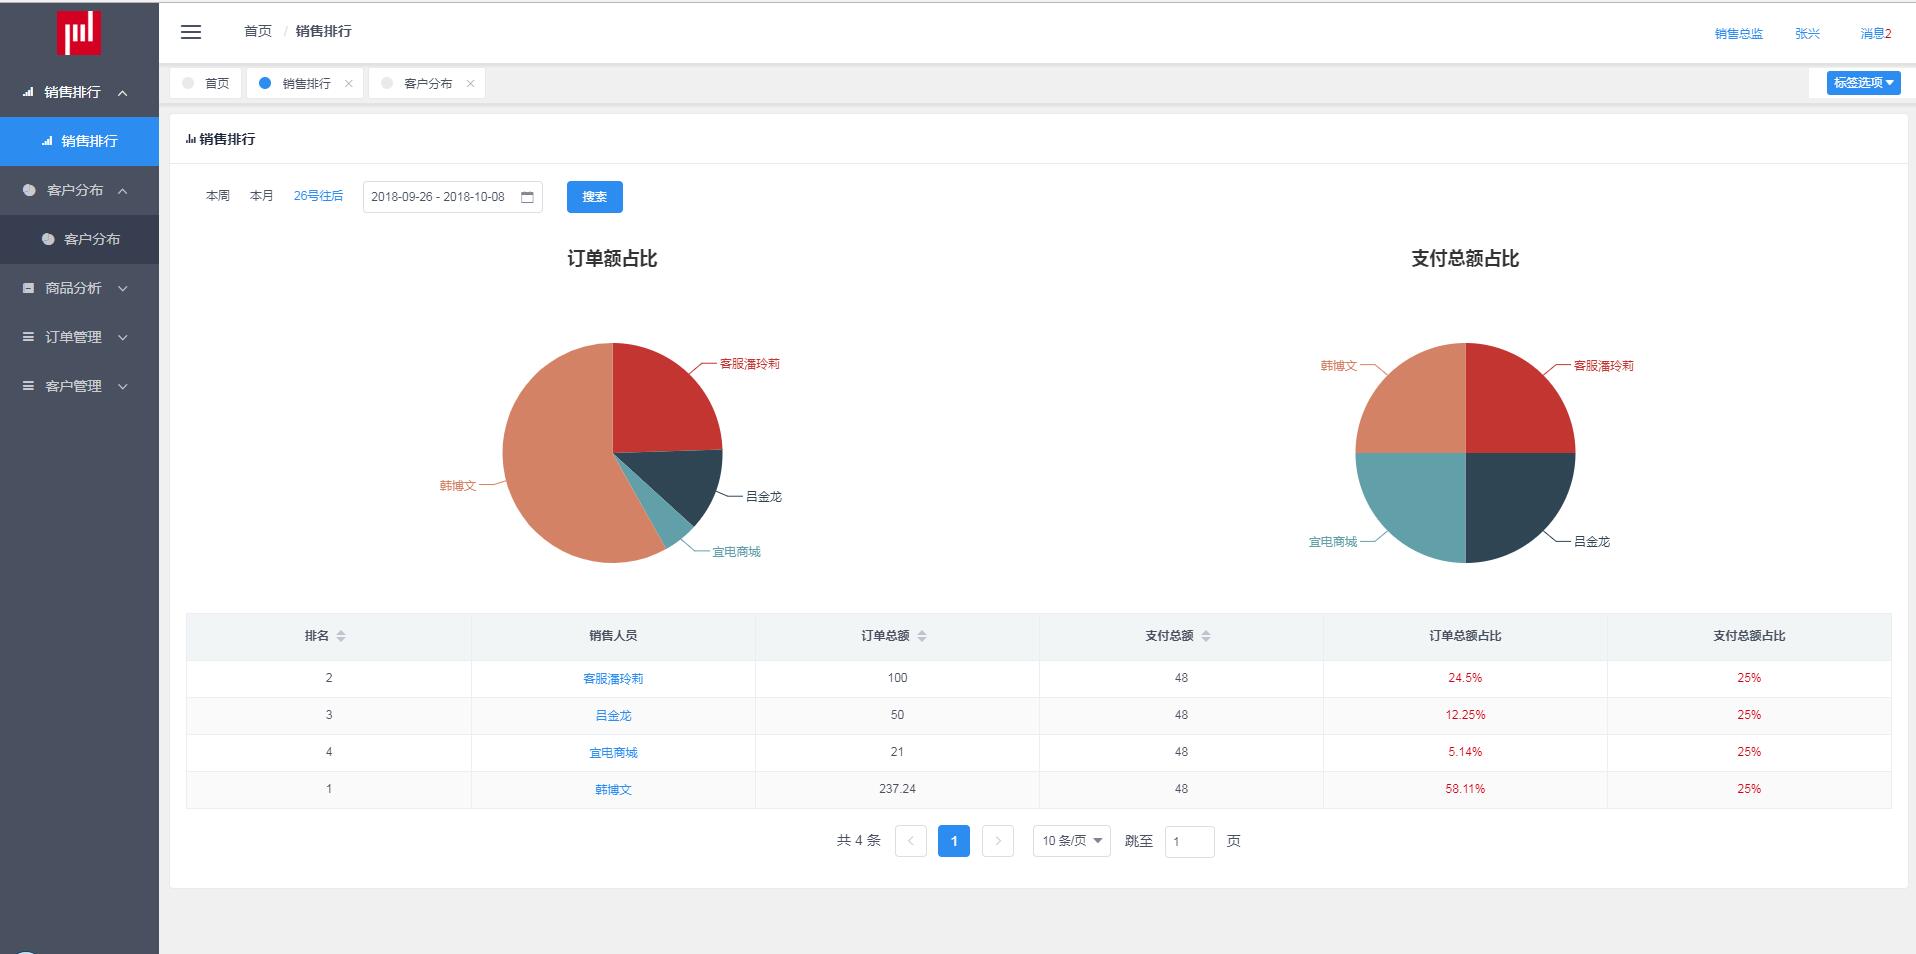Open salesperson 韩博文 from the table
The image size is (1916, 954).
[x=613, y=789]
